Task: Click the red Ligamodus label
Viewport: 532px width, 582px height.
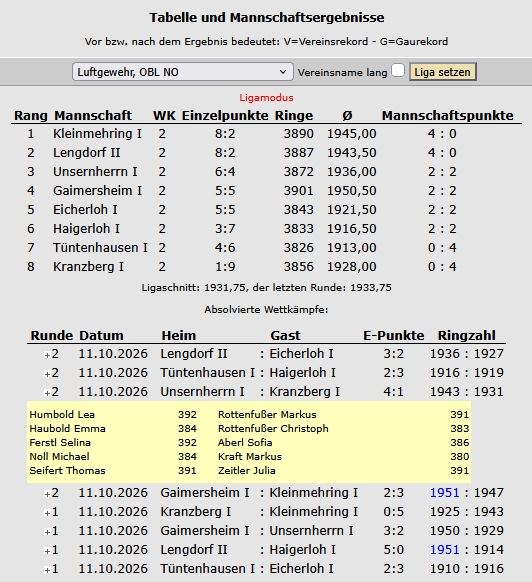Action: point(266,98)
